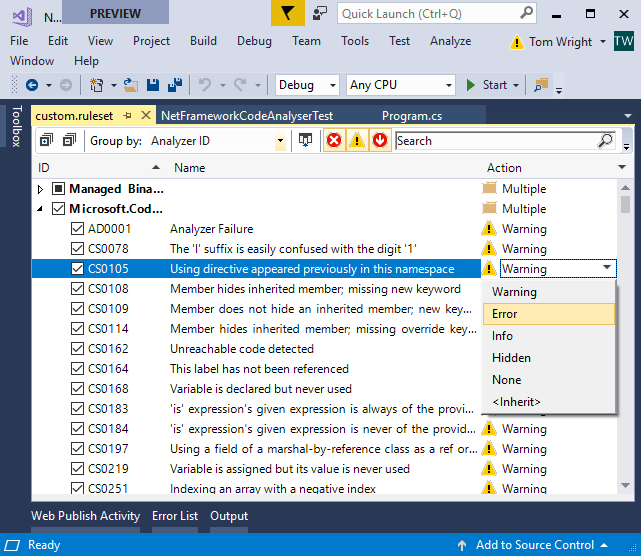Open the Any CPU platform dropdown
The height and width of the screenshot is (556, 641).
[x=448, y=85]
